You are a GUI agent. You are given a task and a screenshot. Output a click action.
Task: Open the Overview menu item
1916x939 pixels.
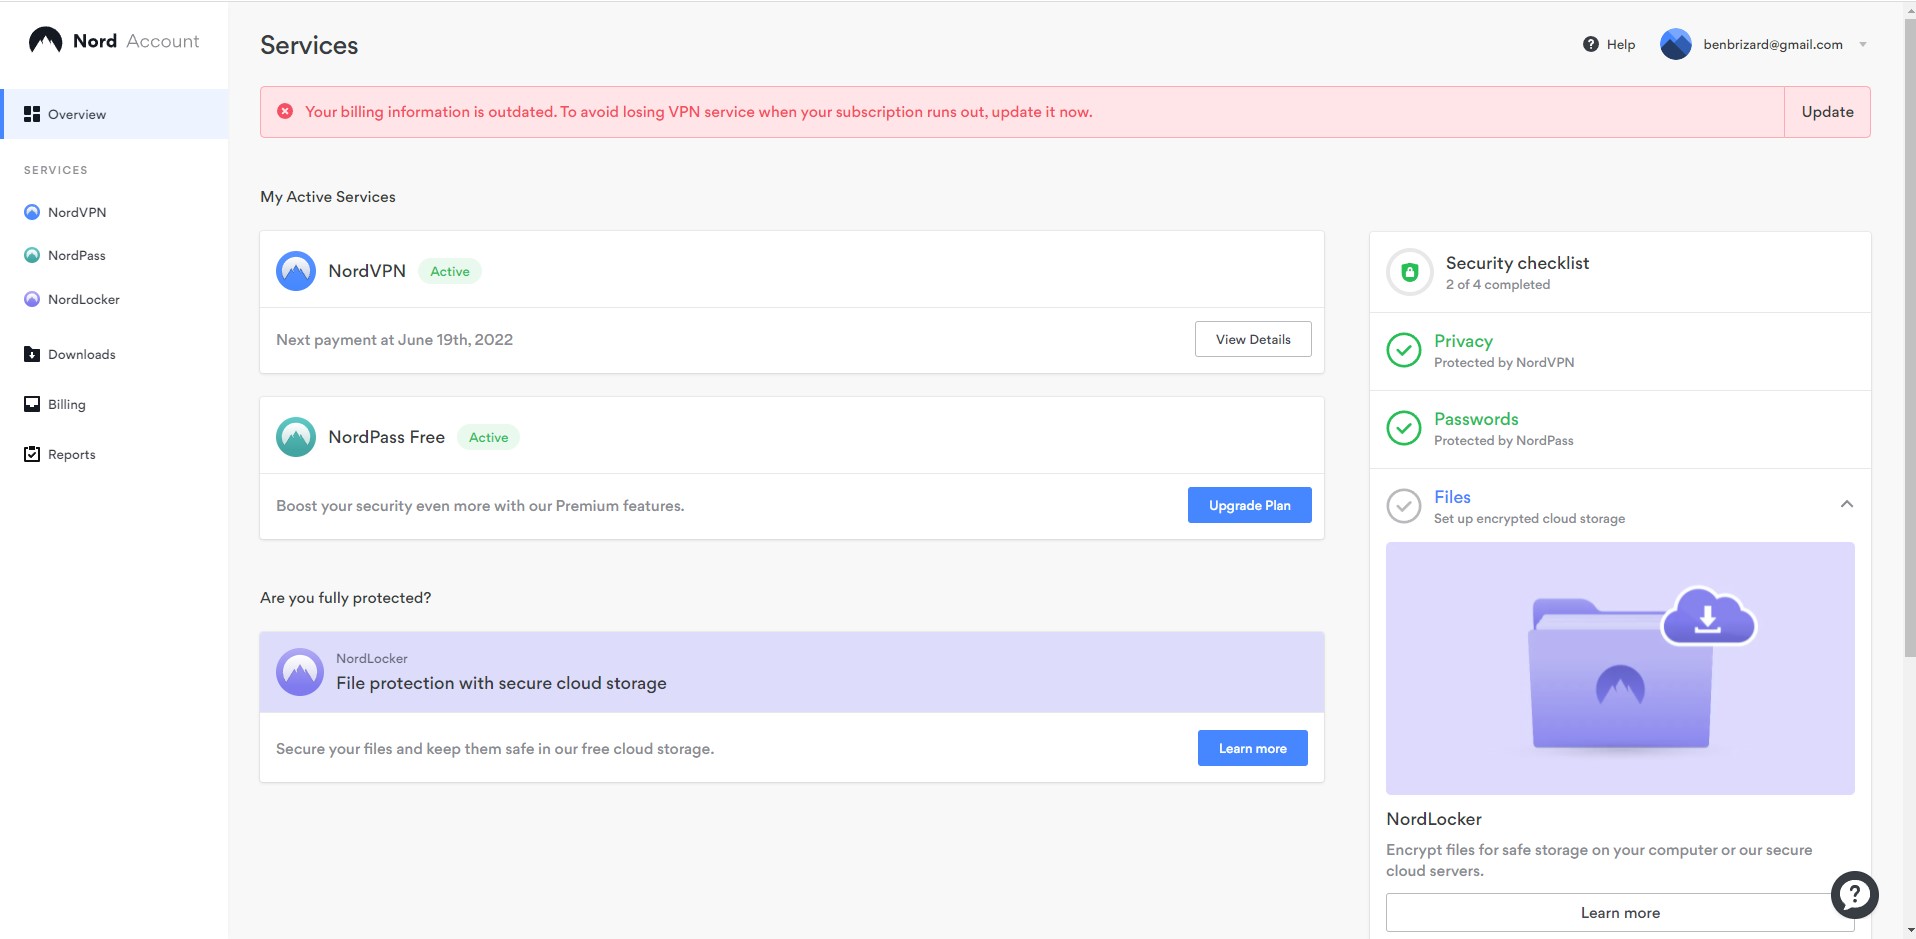point(115,114)
